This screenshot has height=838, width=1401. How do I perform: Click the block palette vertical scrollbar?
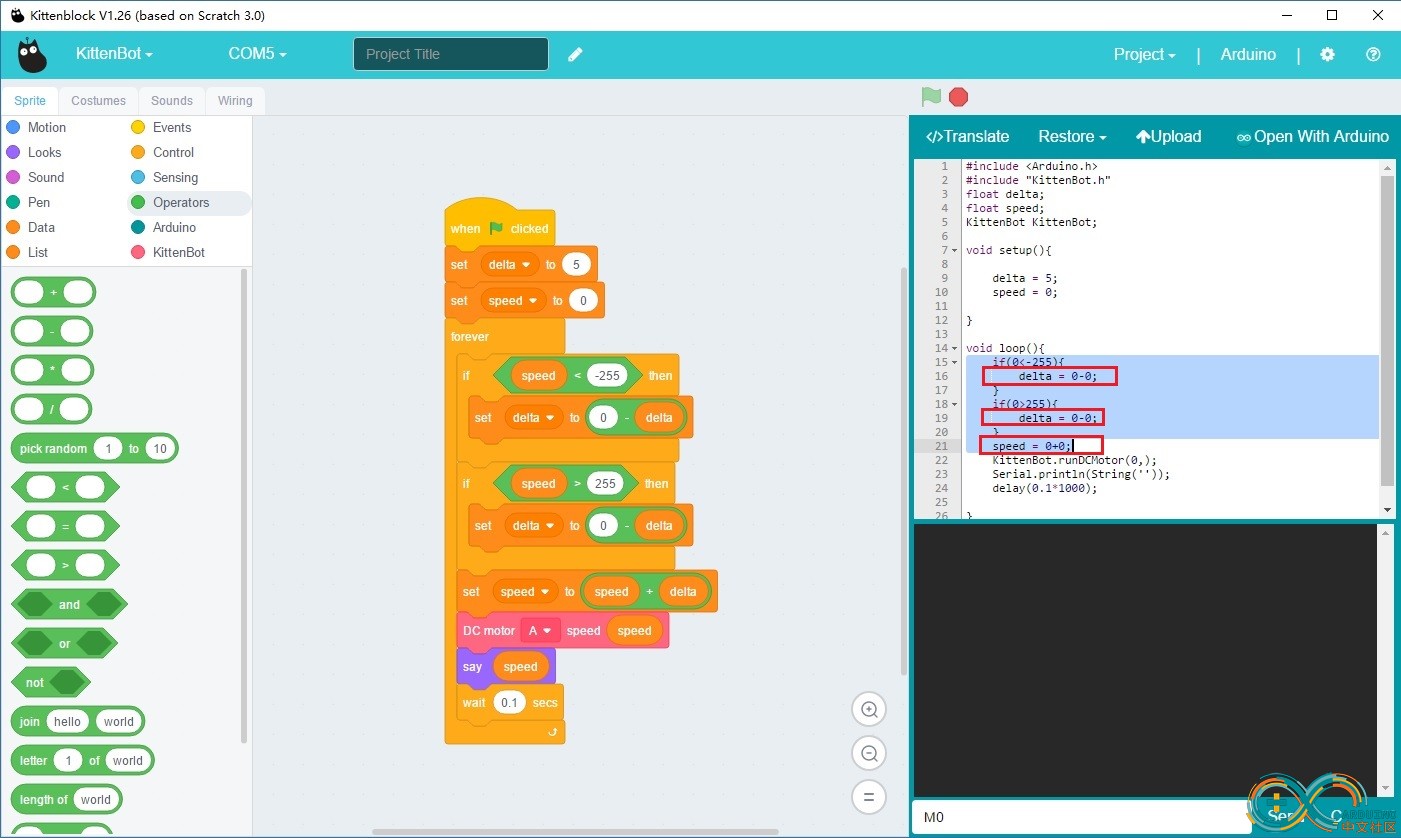coord(243,505)
